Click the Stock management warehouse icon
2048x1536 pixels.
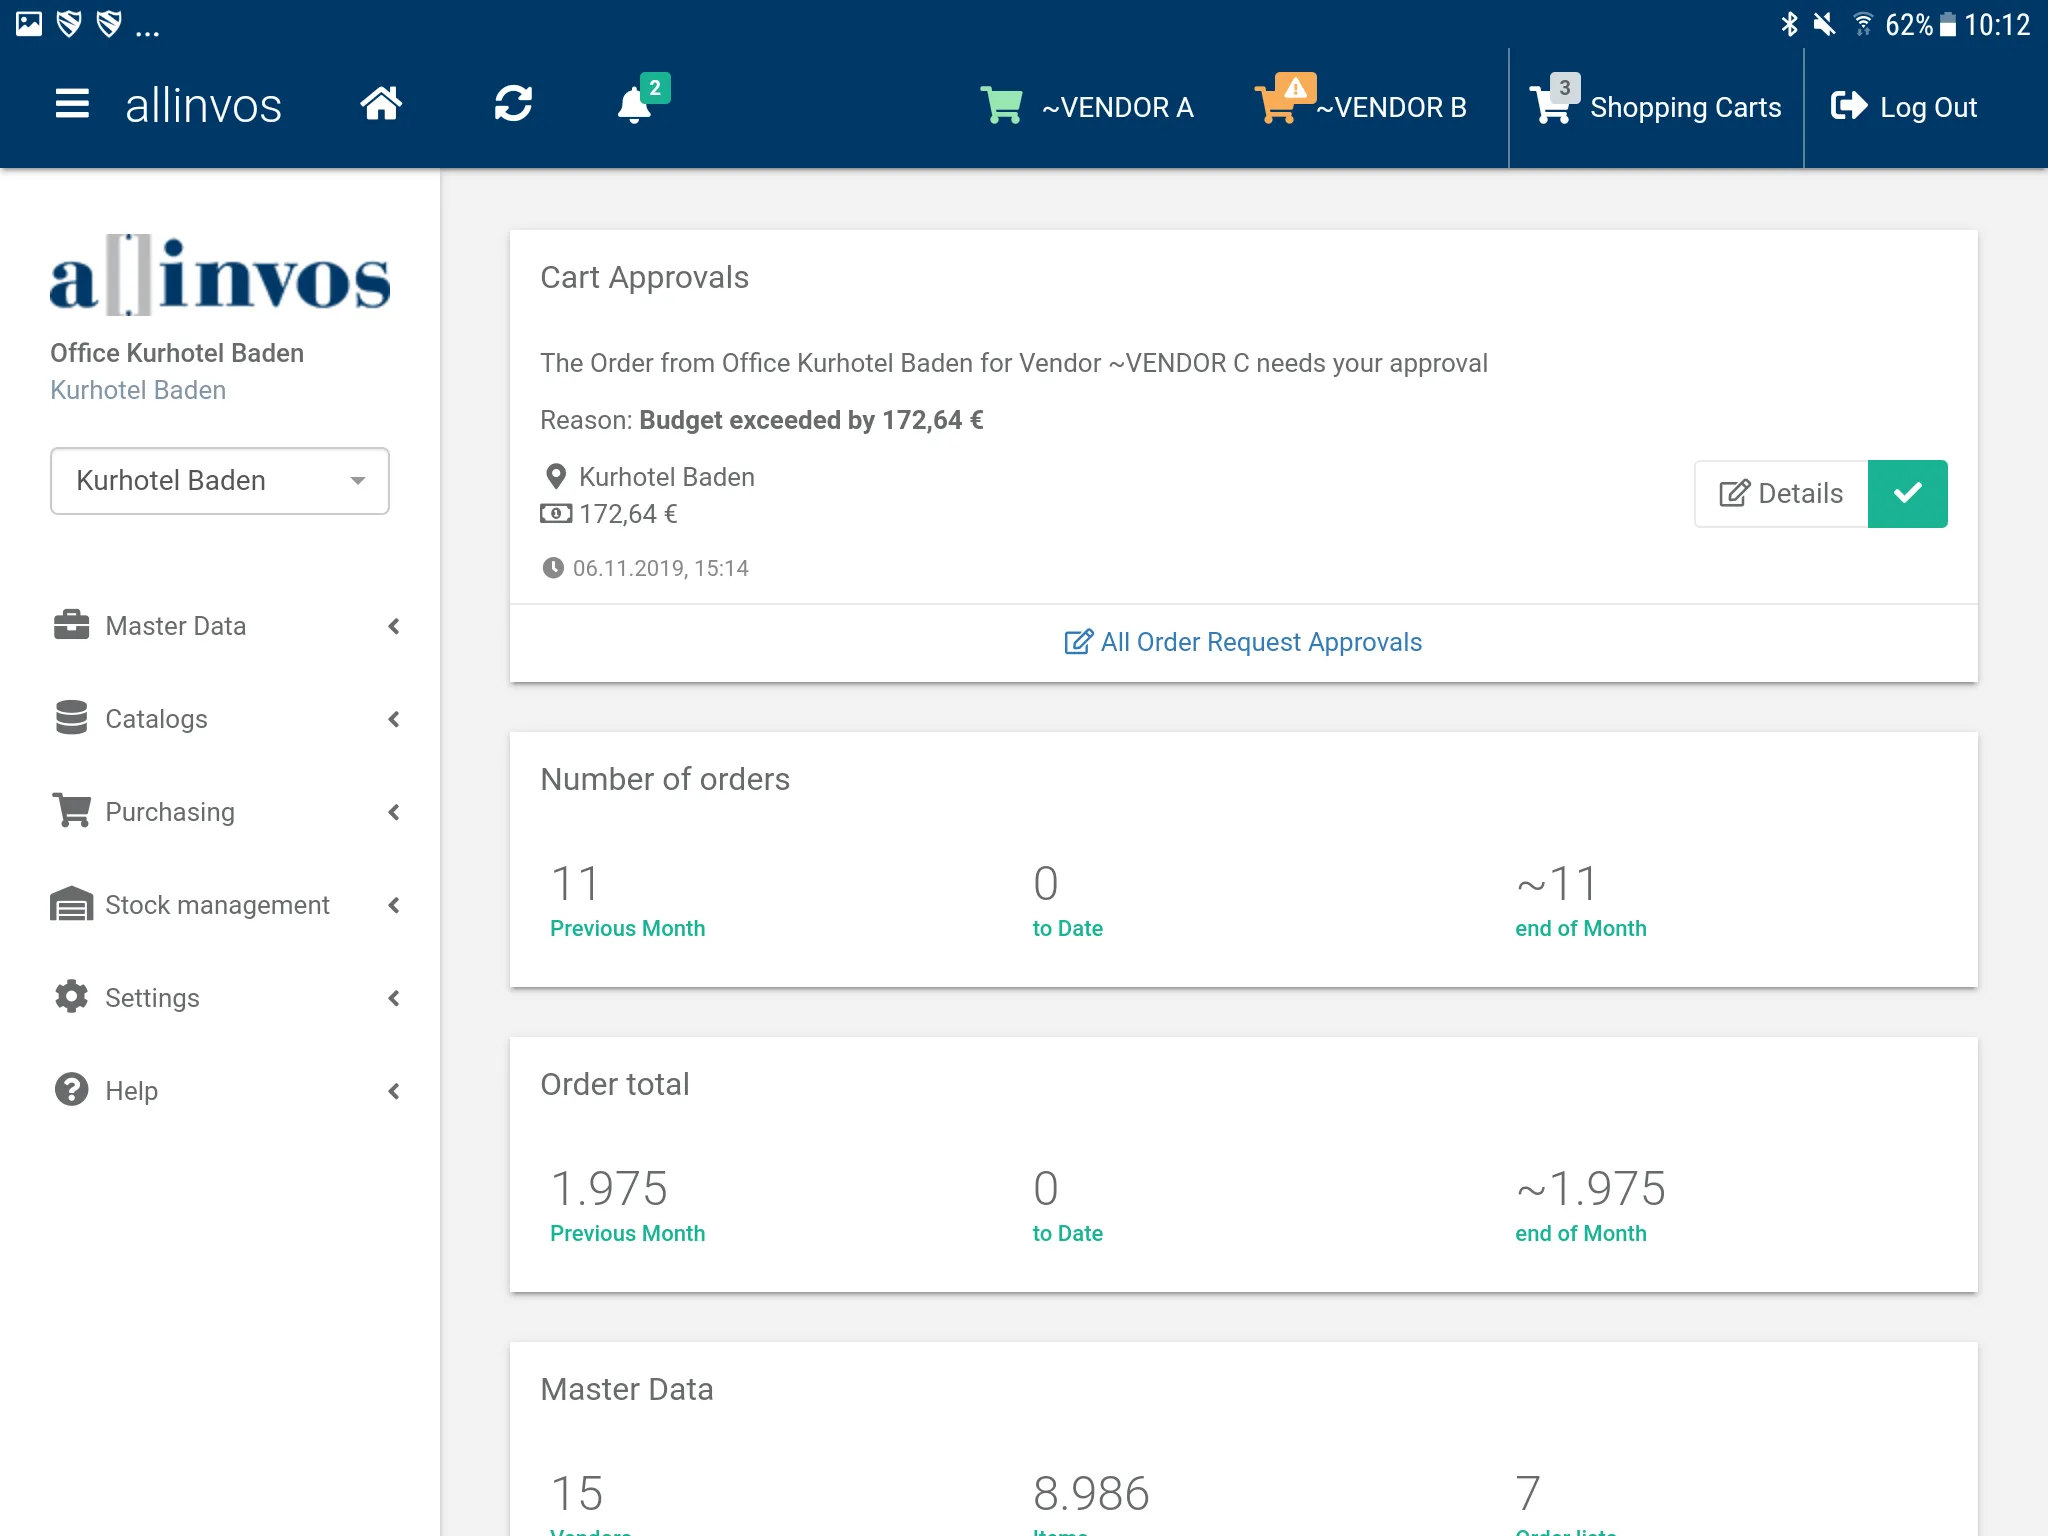(71, 904)
